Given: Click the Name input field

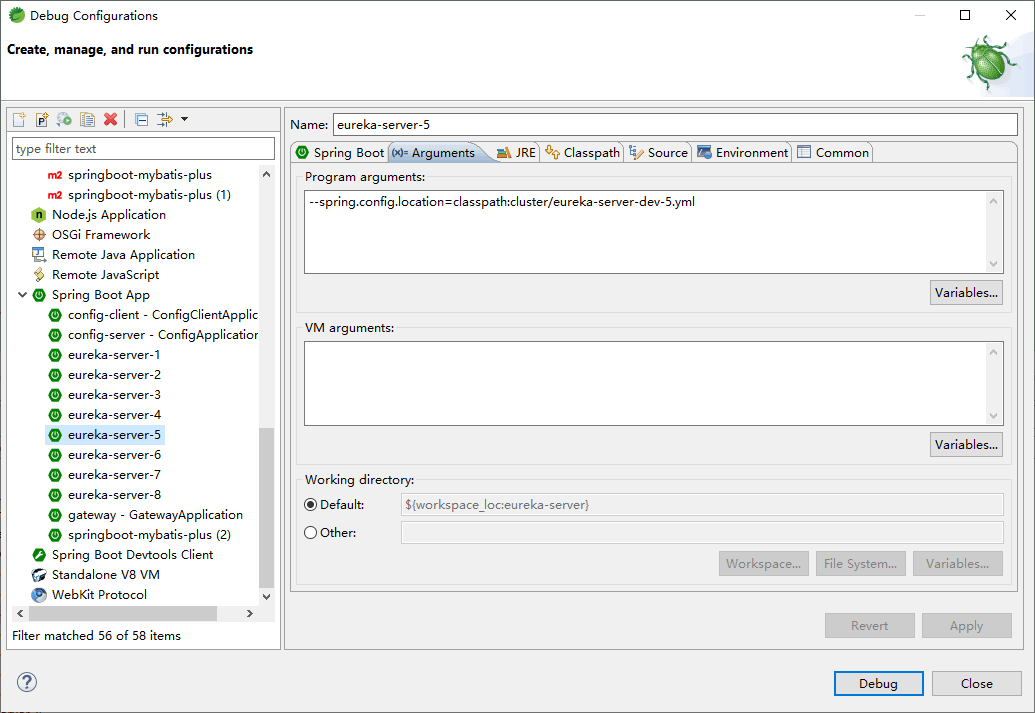Looking at the screenshot, I should tap(675, 125).
